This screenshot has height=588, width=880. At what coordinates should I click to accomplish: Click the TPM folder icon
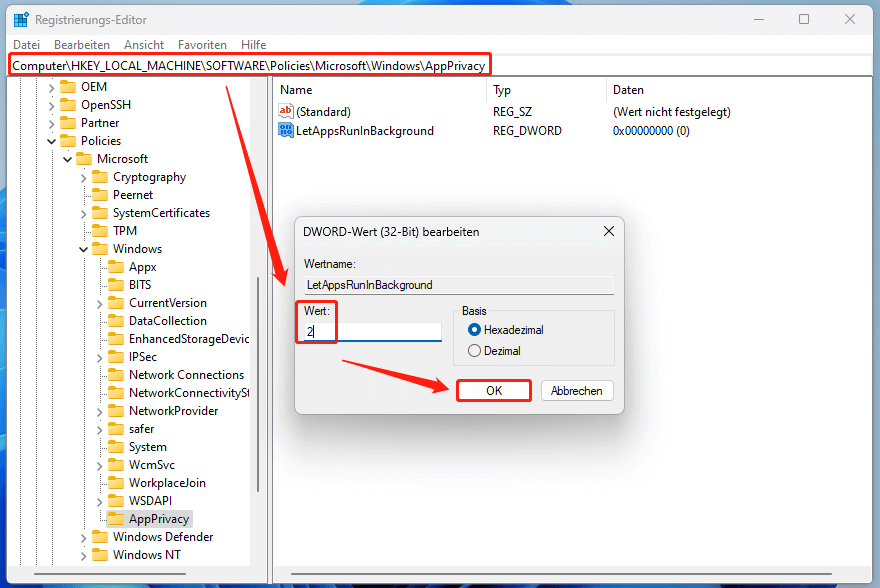pyautogui.click(x=100, y=231)
